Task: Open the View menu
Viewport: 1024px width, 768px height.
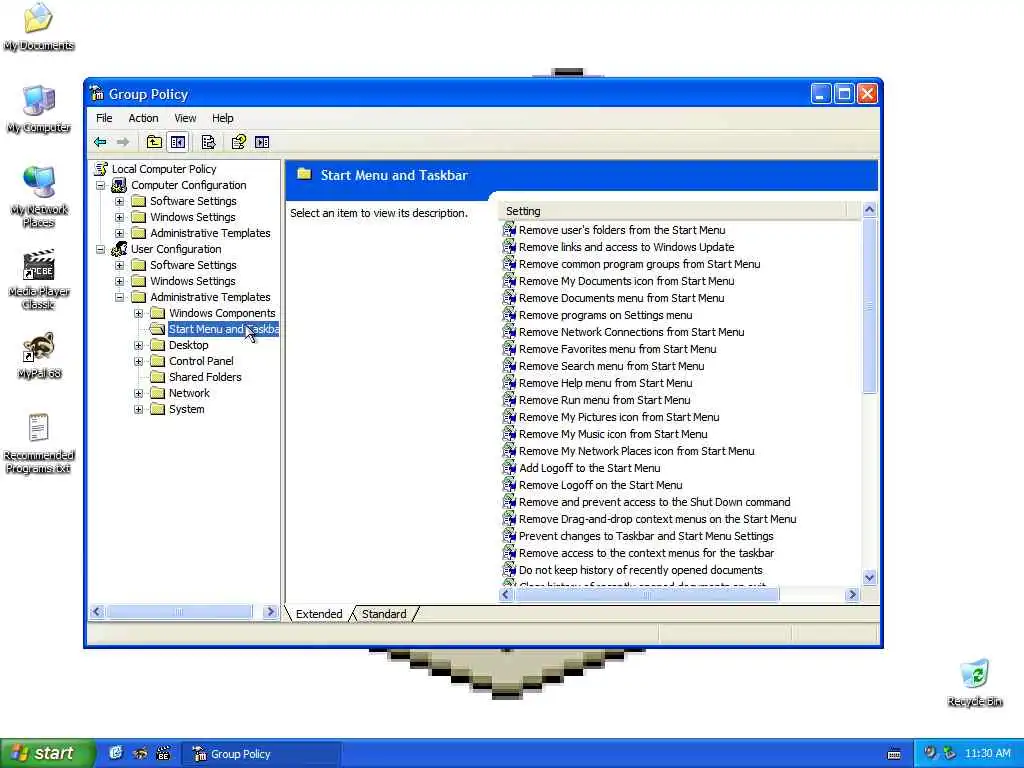Action: click(x=185, y=118)
